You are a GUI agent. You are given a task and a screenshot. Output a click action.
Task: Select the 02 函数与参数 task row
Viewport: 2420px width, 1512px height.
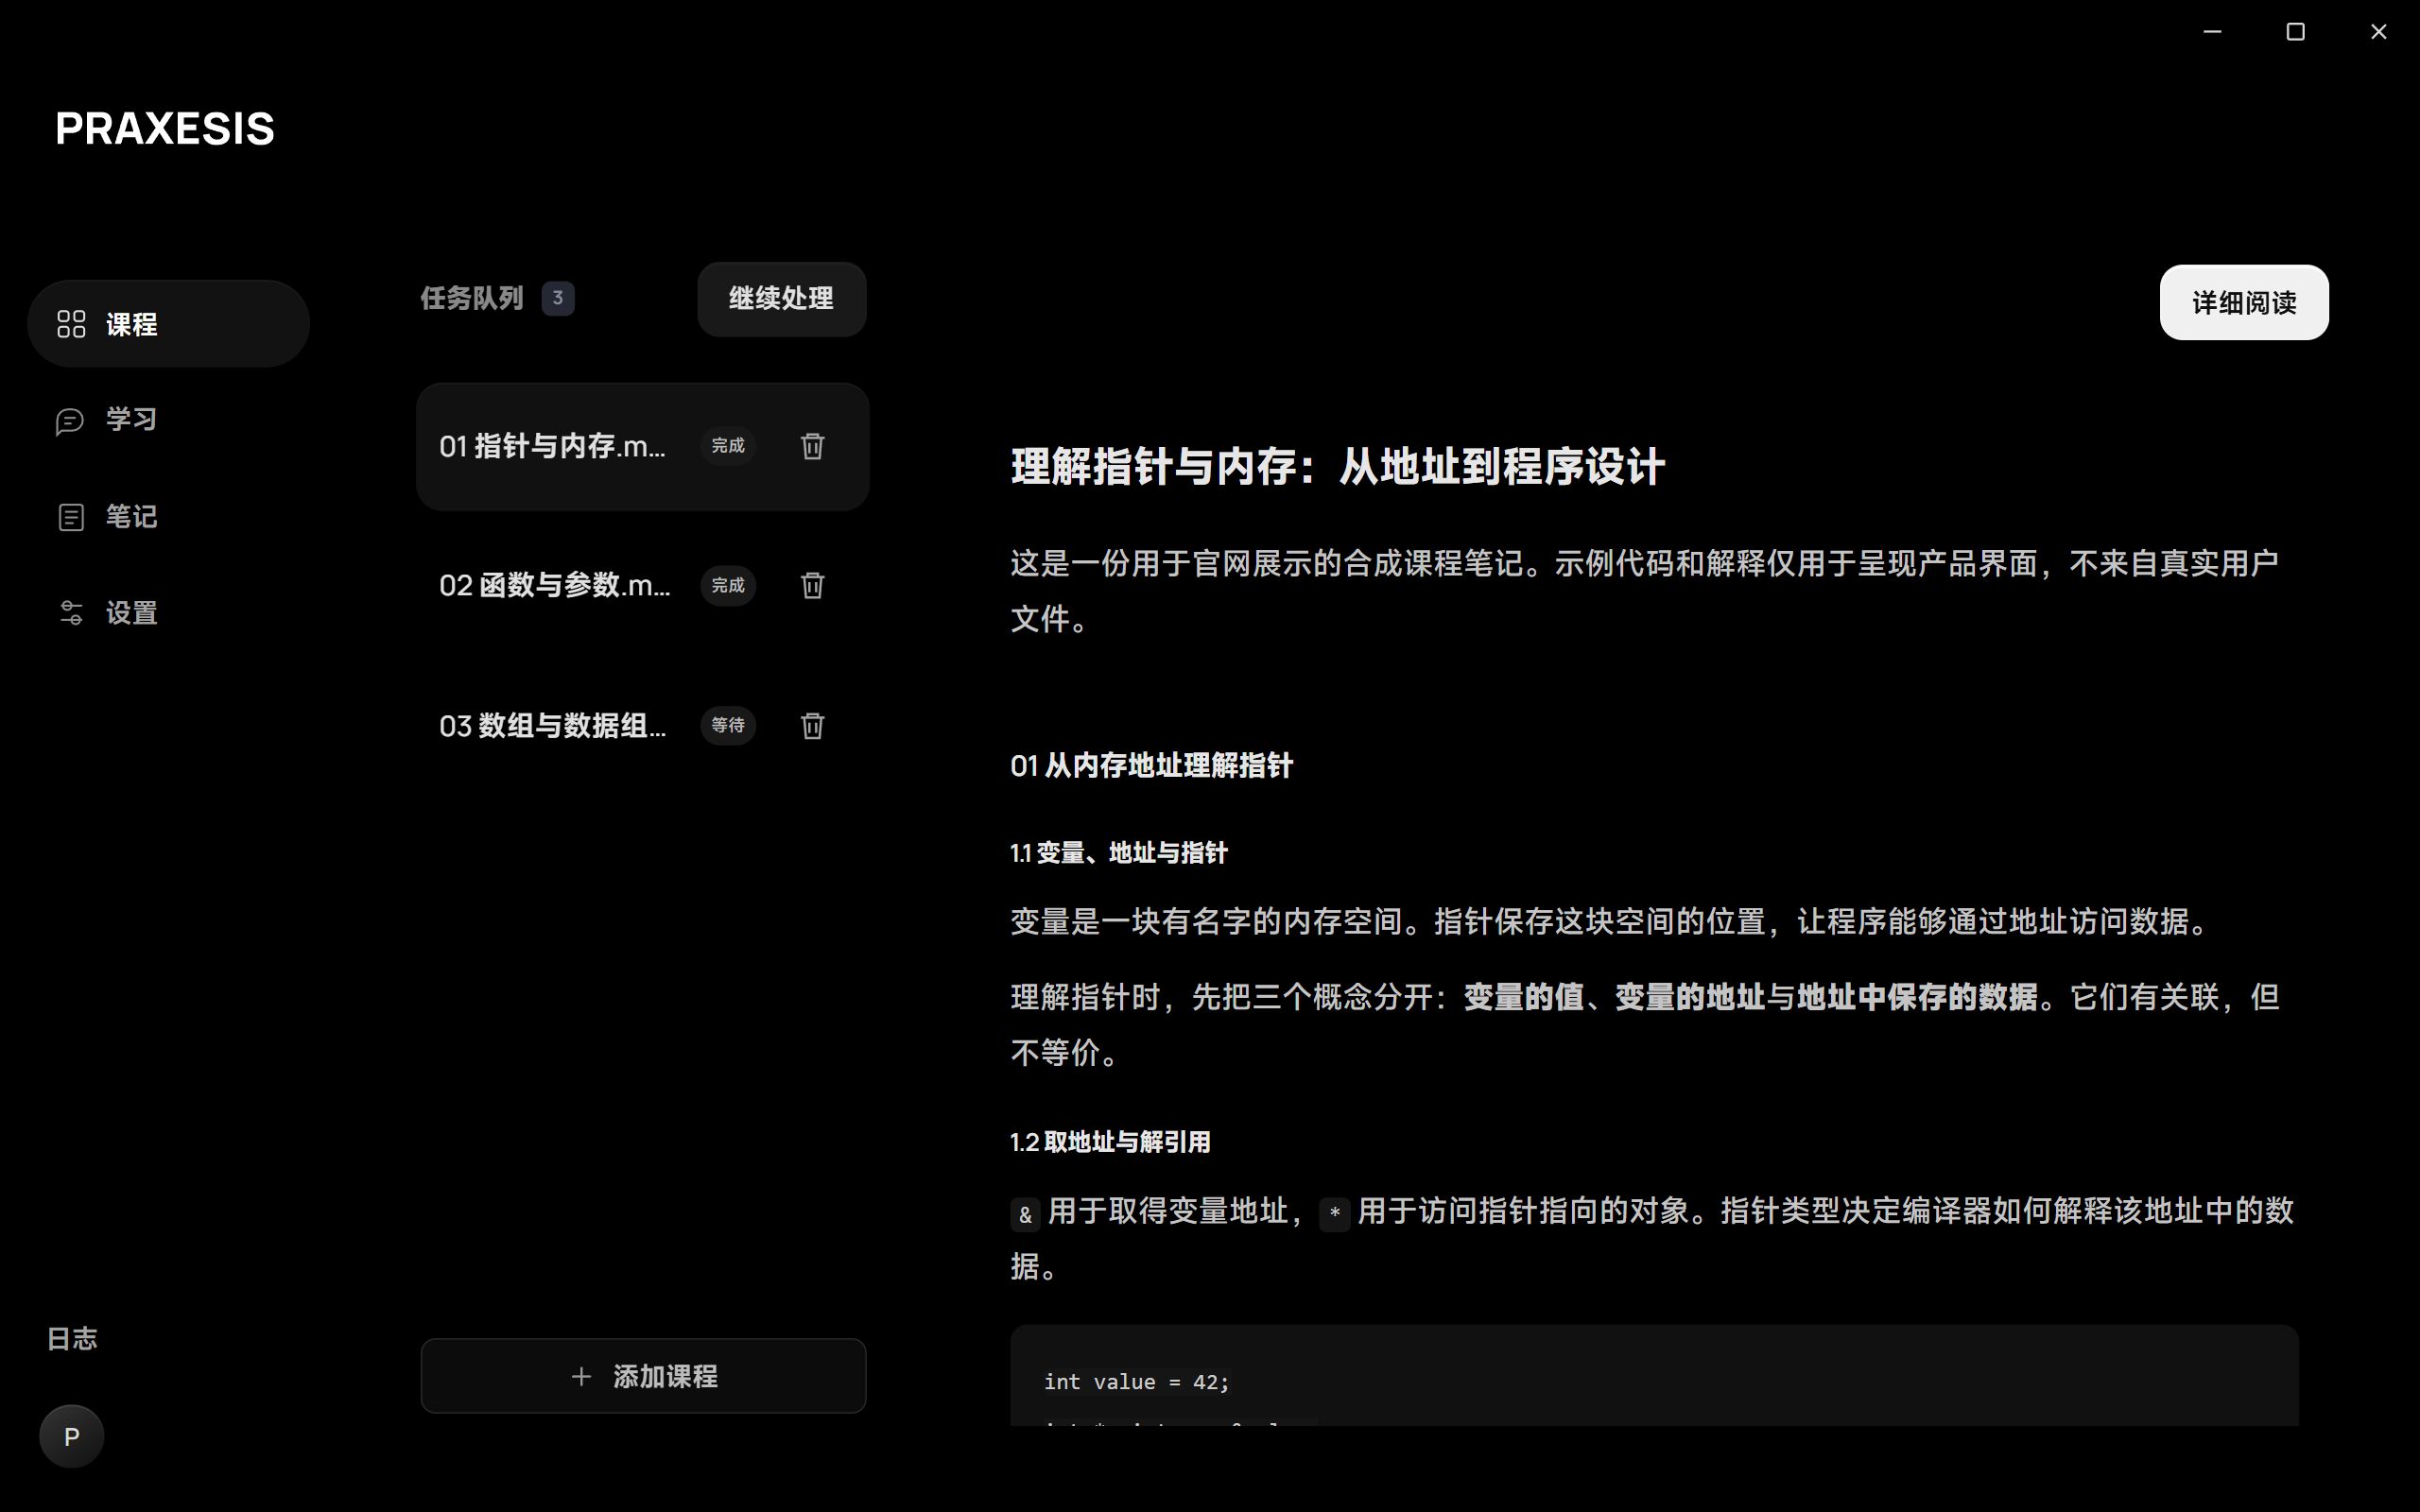click(x=643, y=585)
